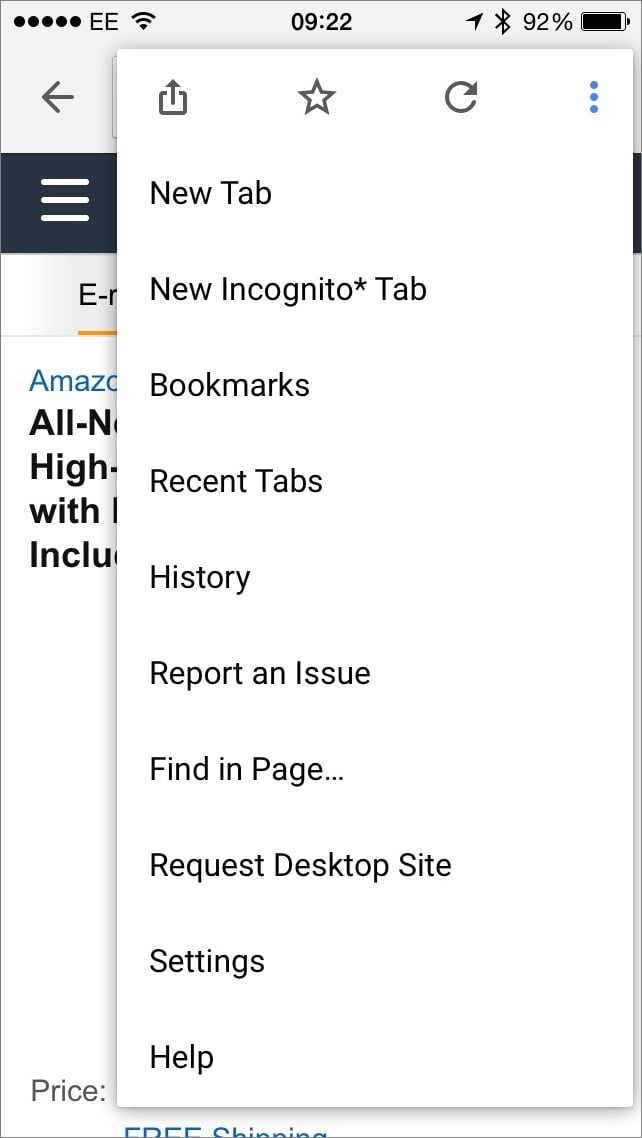Screen dimensions: 642x1138
Task: Tap the partially hidden Amazon brand link
Action: click(x=73, y=381)
